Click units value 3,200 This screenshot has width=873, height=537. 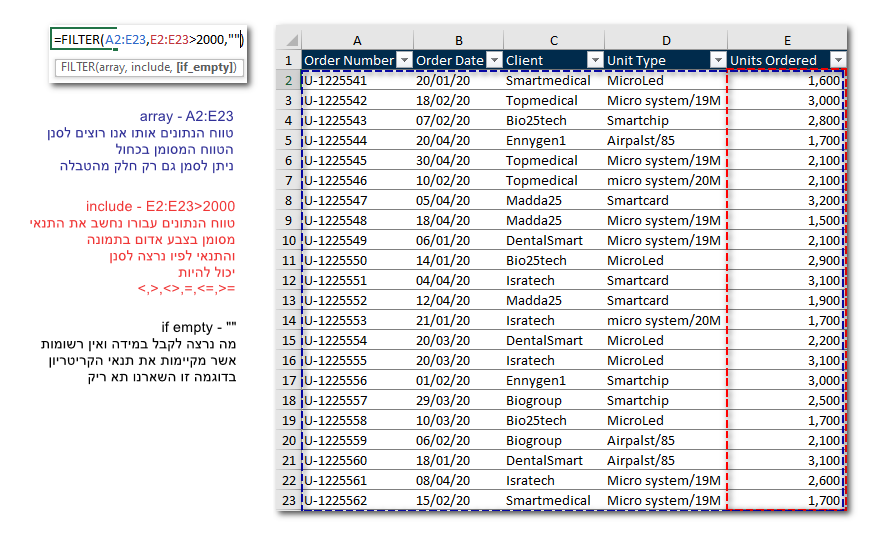tap(787, 200)
